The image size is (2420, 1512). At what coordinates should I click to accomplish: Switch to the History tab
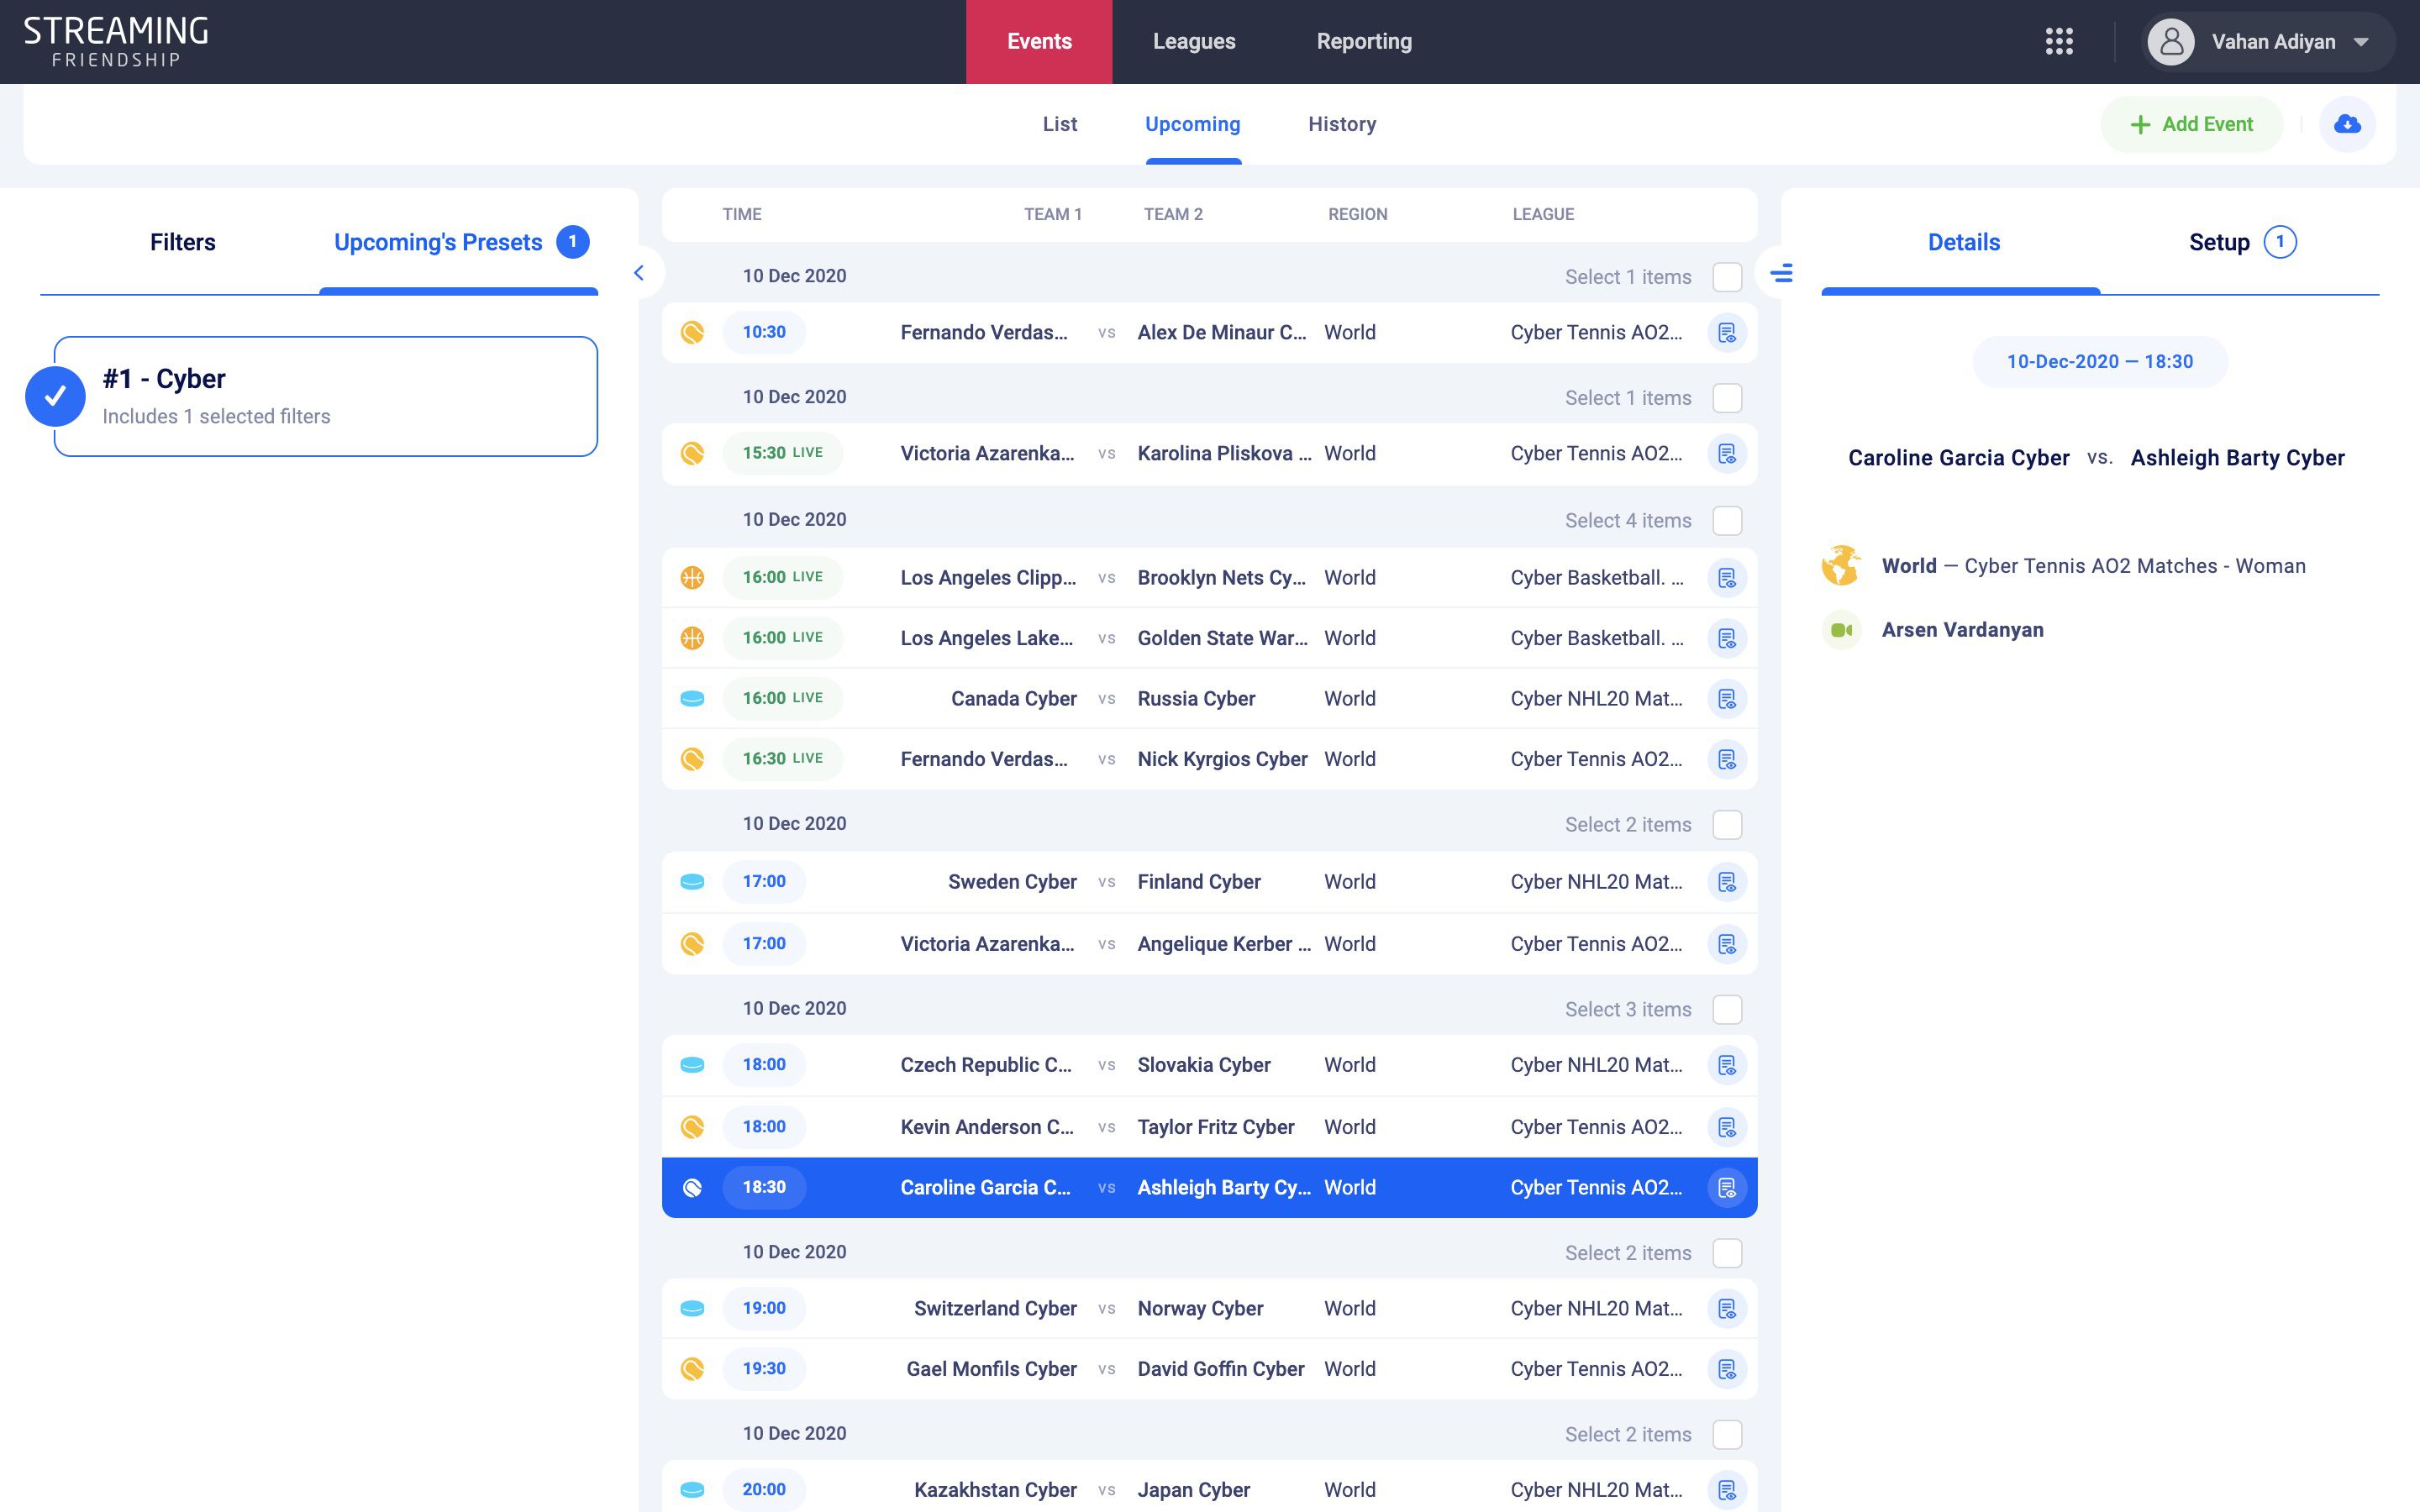(x=1342, y=124)
